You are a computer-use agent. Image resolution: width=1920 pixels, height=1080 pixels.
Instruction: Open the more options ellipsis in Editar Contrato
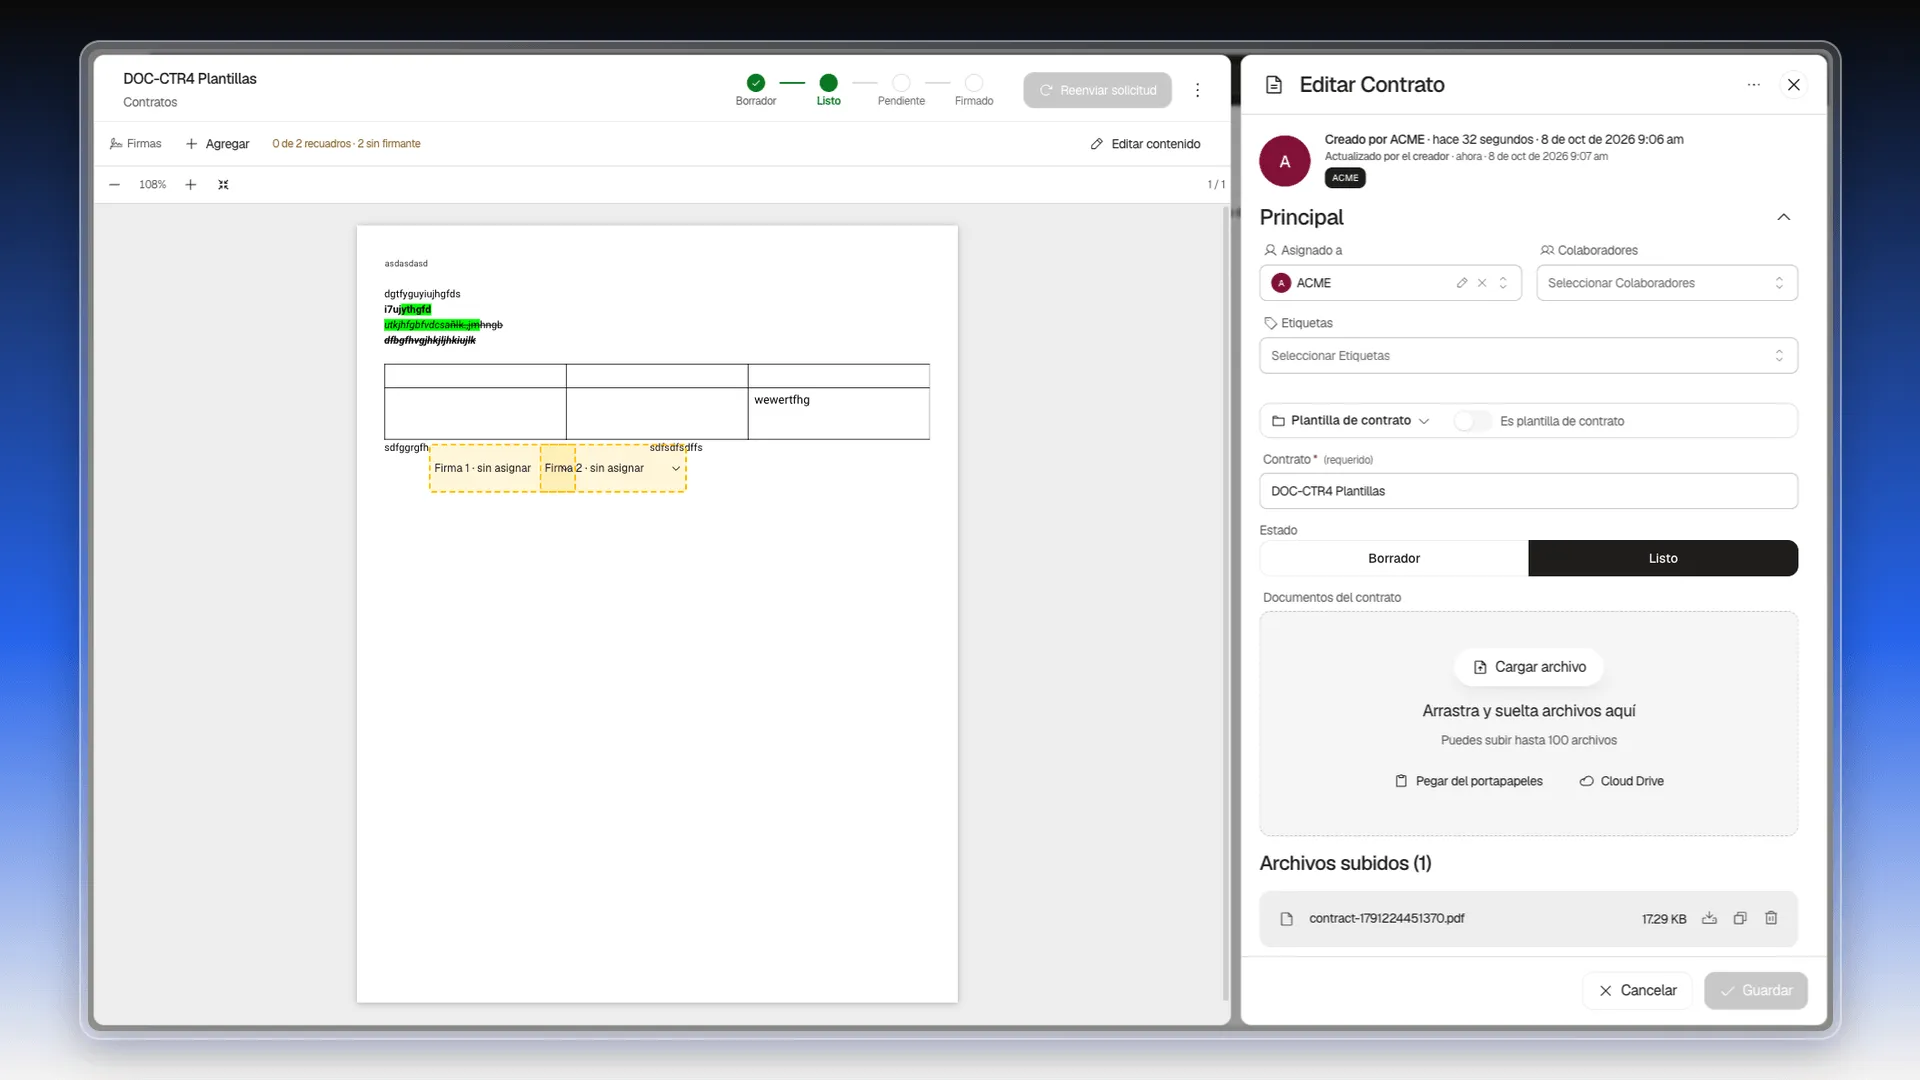pos(1753,85)
